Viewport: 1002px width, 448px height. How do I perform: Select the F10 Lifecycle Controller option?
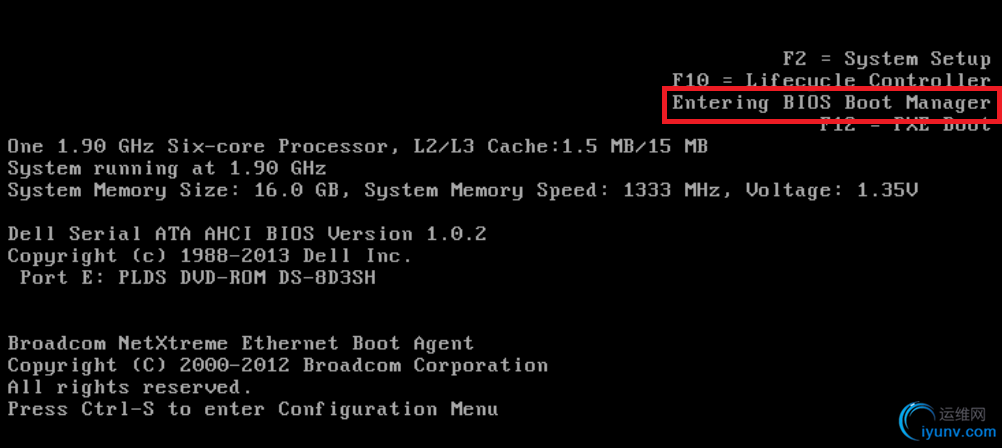pyautogui.click(x=831, y=81)
